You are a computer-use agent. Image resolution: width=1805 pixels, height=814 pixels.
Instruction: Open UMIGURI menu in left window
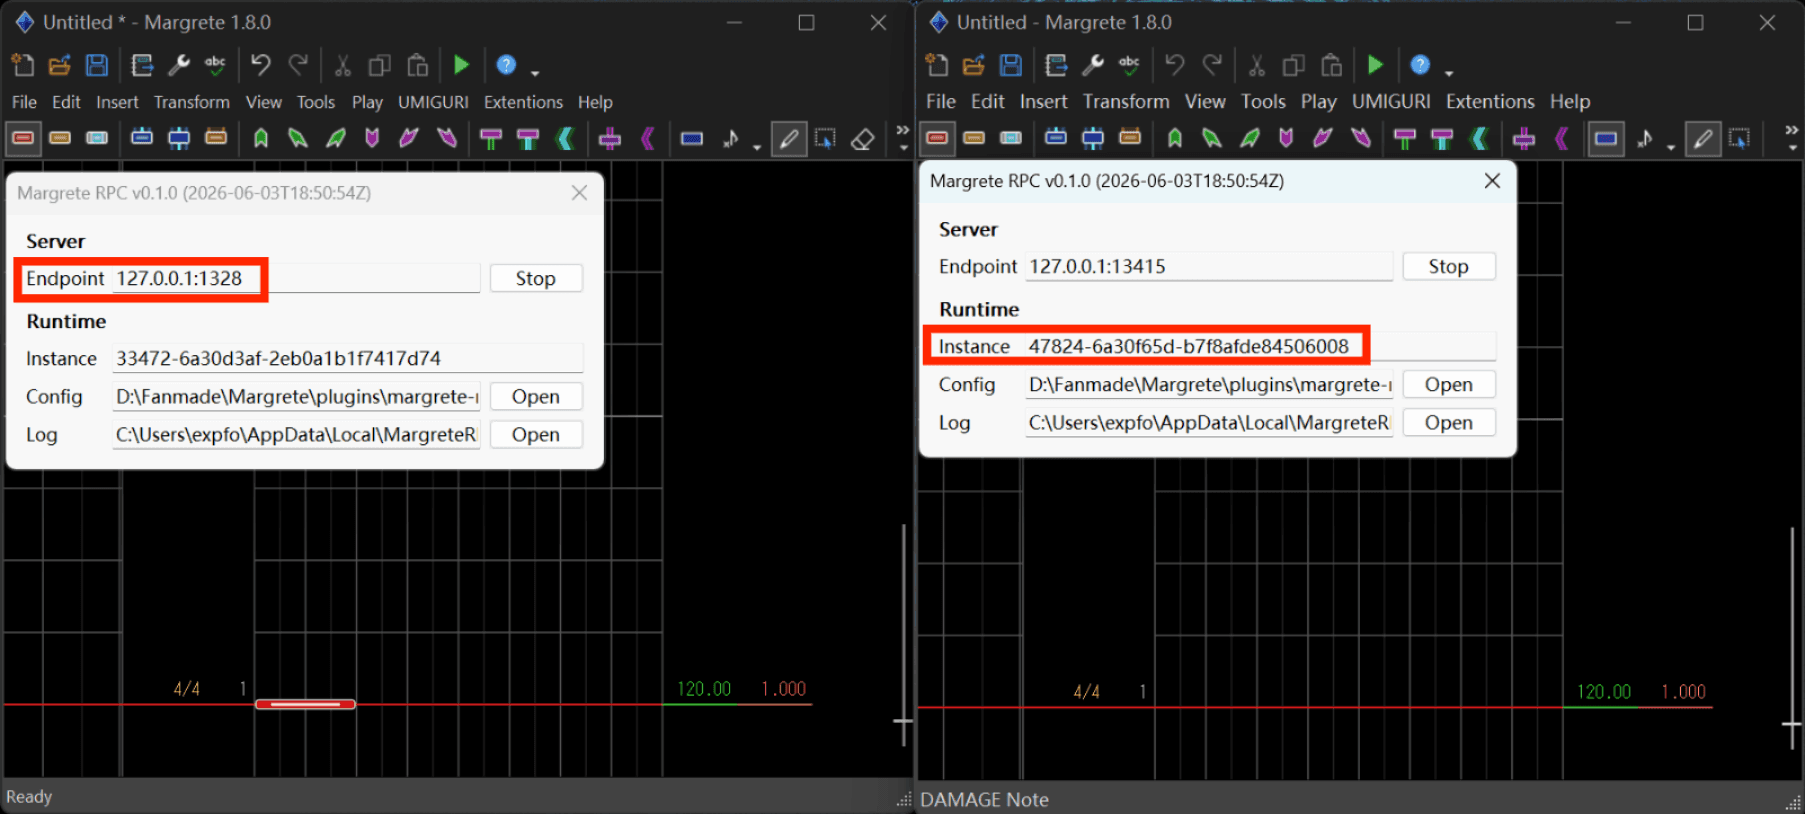coord(433,102)
